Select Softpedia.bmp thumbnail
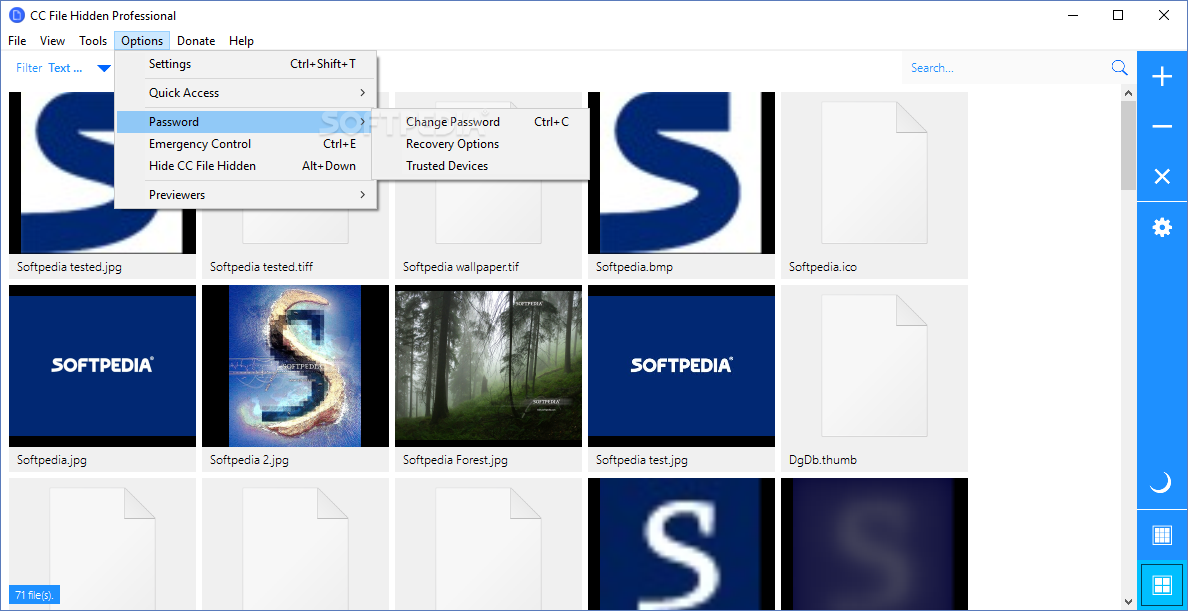Image resolution: width=1188 pixels, height=611 pixels. click(681, 173)
